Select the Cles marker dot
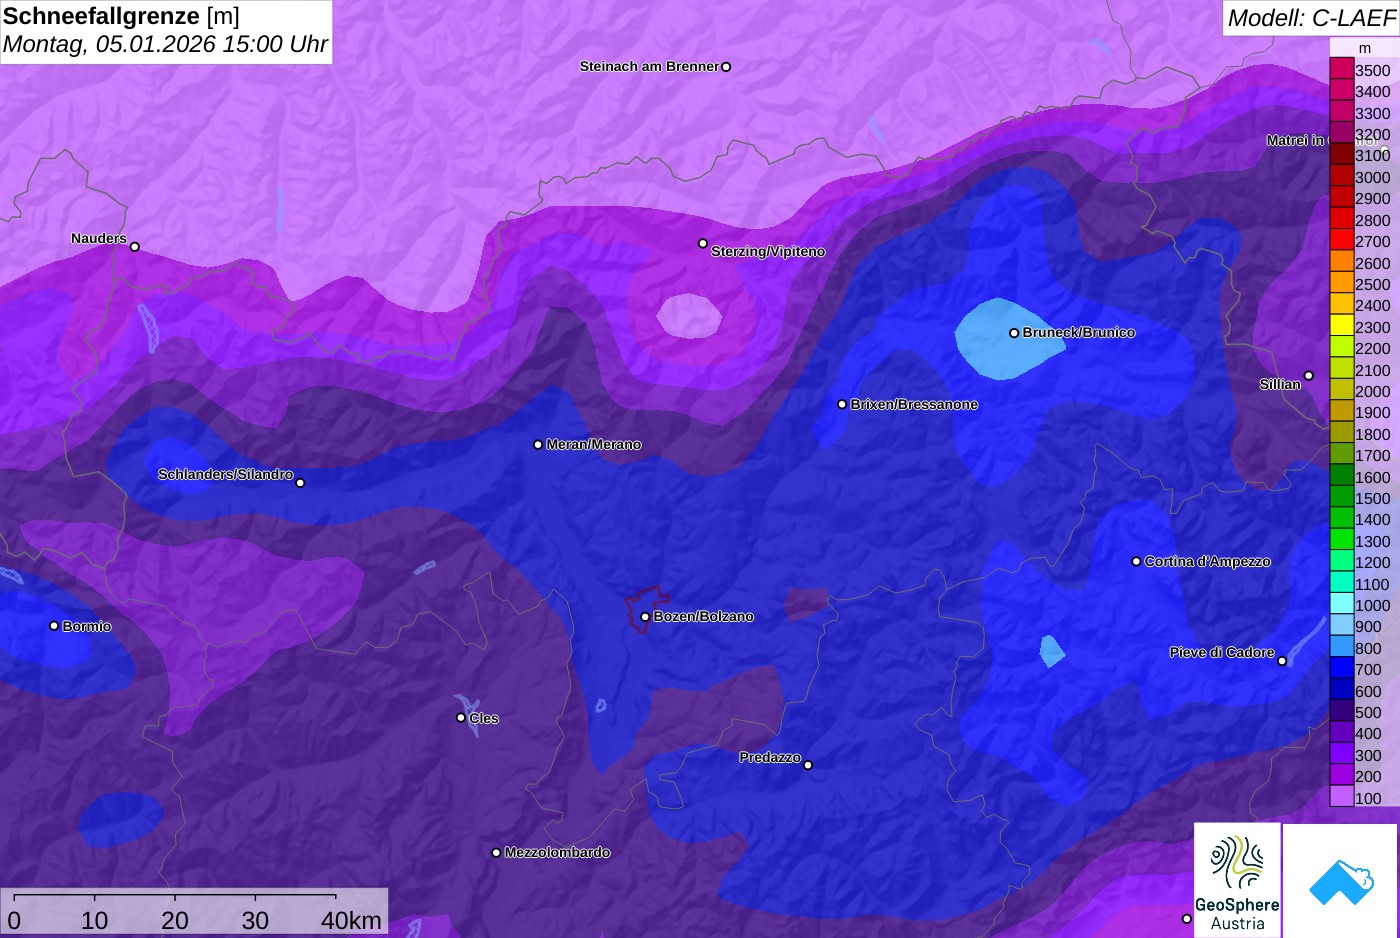 461,717
